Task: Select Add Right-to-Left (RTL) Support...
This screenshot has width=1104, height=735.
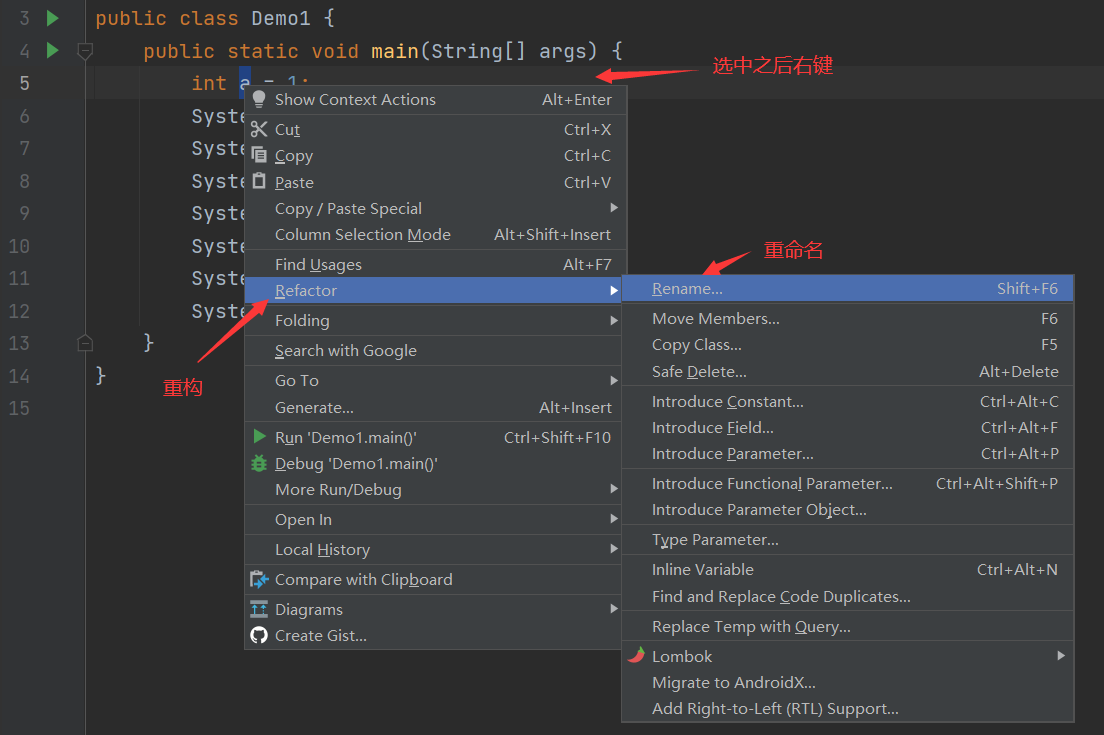Action: point(848,709)
